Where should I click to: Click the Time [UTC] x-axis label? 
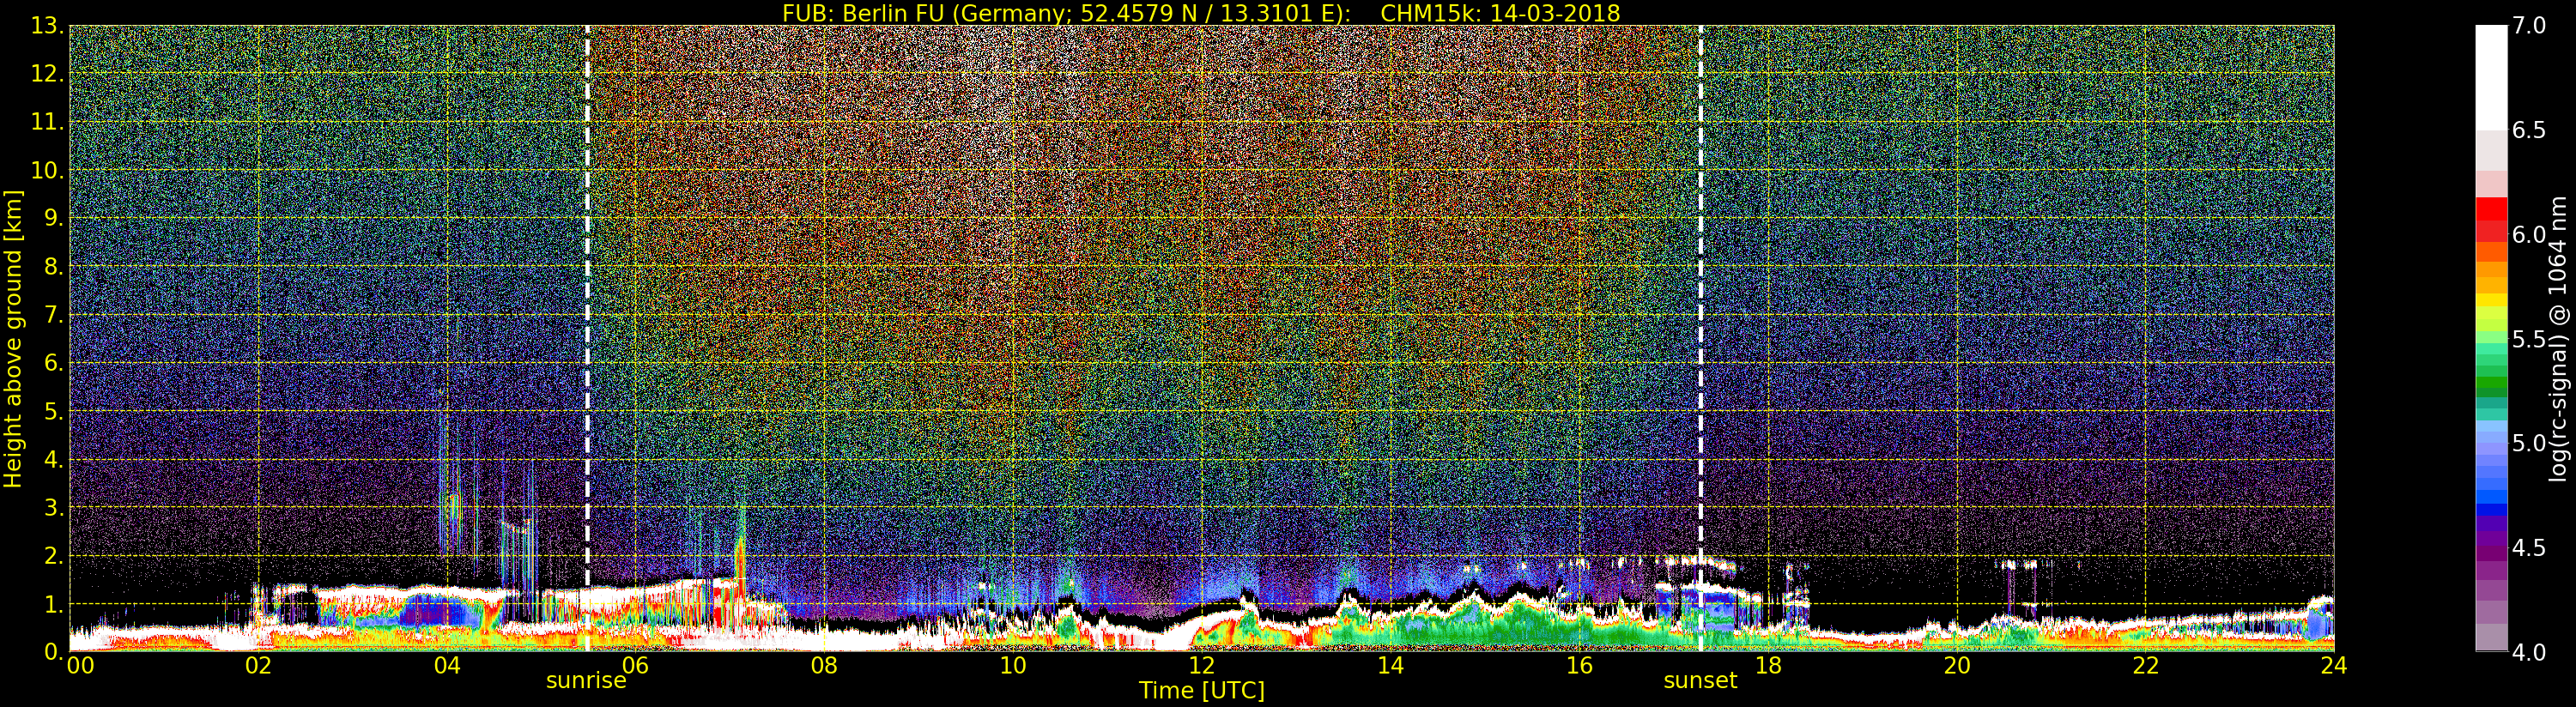click(1201, 691)
